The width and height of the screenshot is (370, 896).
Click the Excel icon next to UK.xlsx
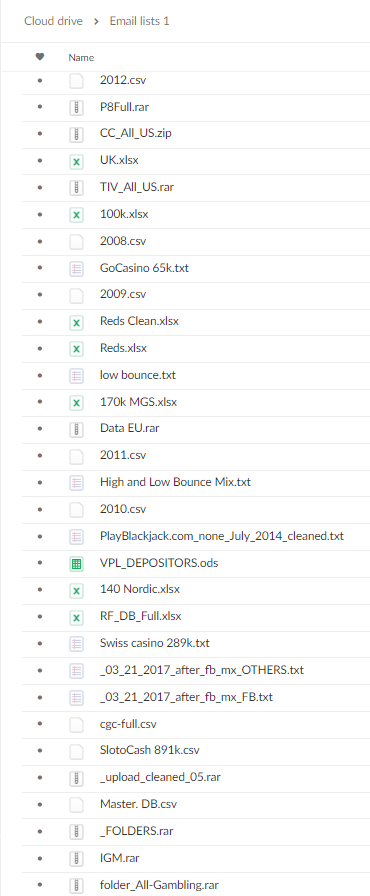(x=76, y=161)
